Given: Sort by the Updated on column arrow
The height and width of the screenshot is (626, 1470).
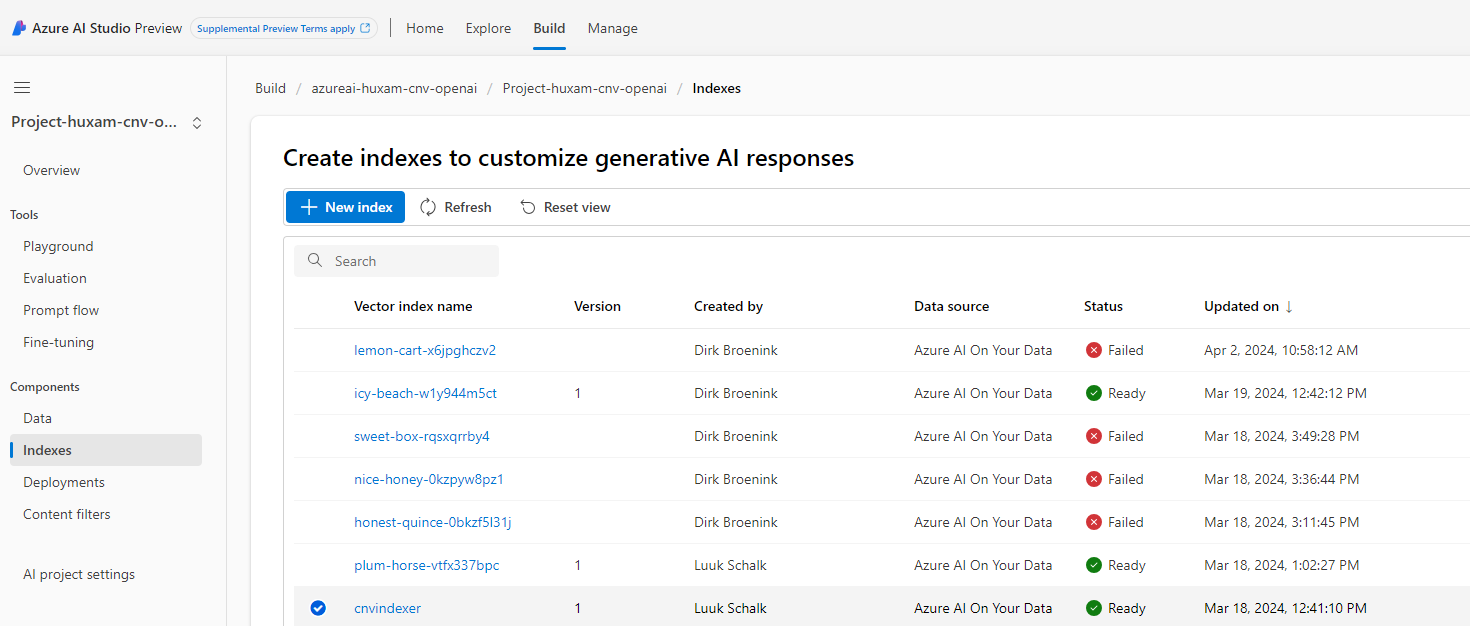Looking at the screenshot, I should pos(1289,306).
